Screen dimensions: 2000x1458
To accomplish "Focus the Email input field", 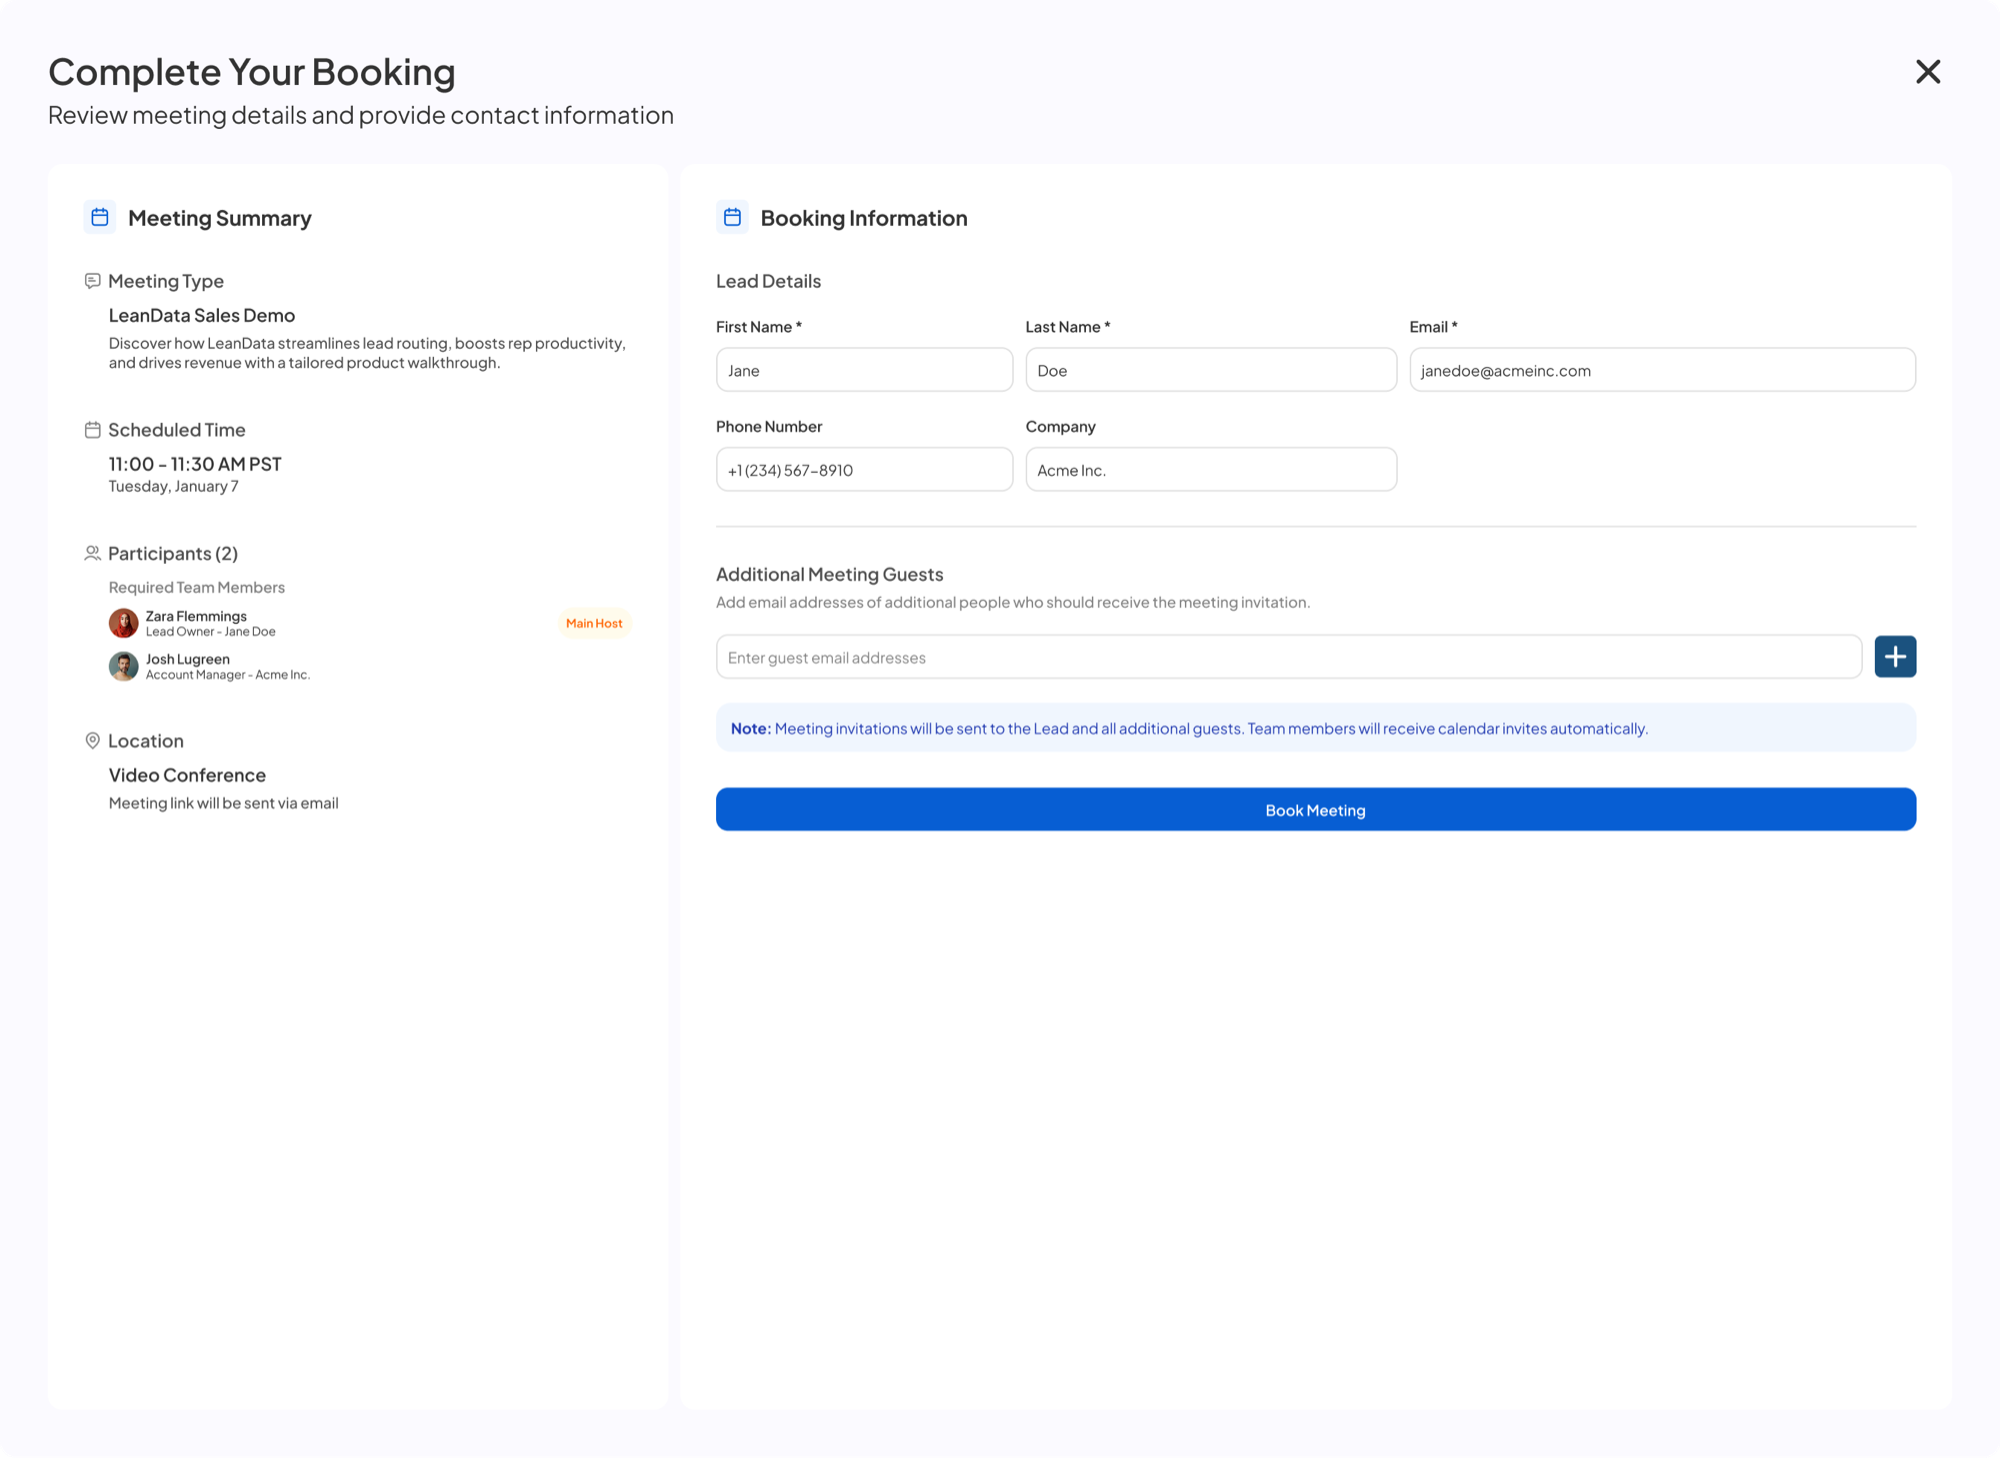I will pos(1662,370).
